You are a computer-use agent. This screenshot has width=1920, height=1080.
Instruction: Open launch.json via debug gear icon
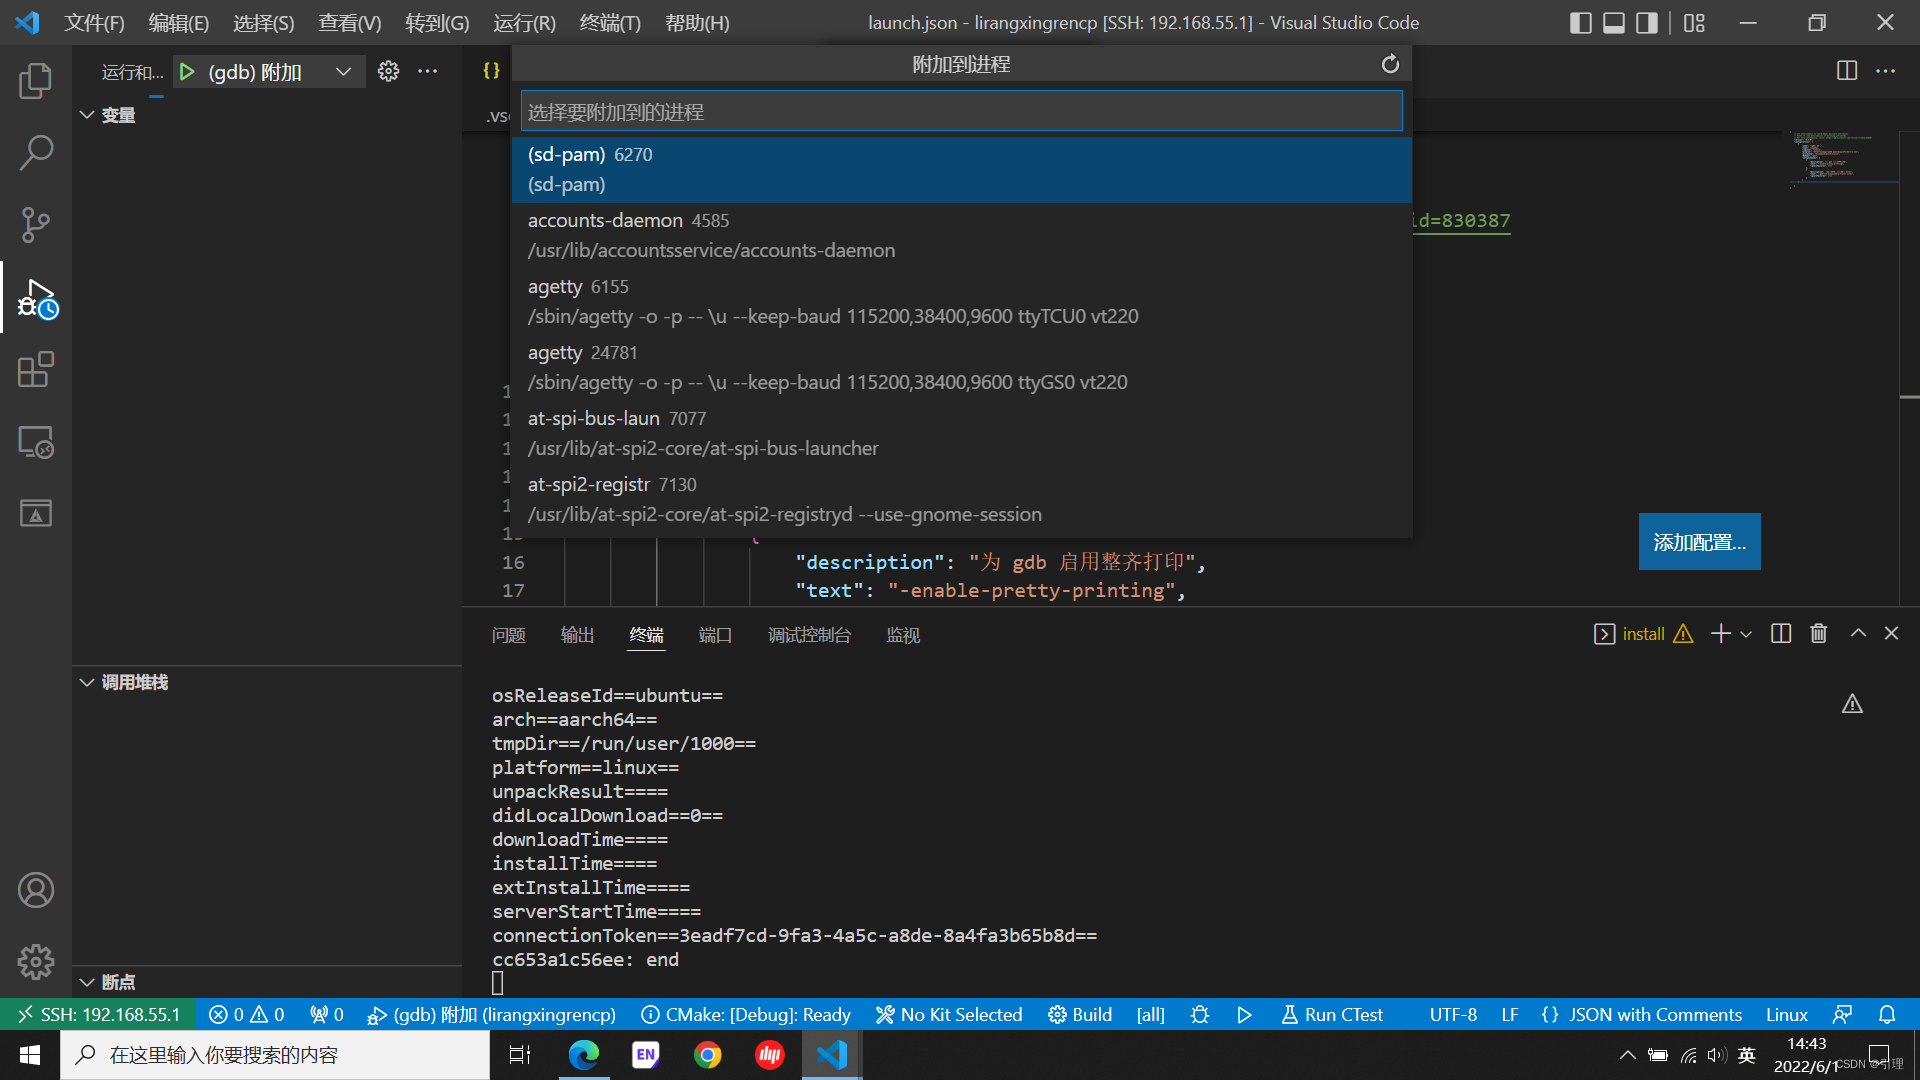pos(388,71)
